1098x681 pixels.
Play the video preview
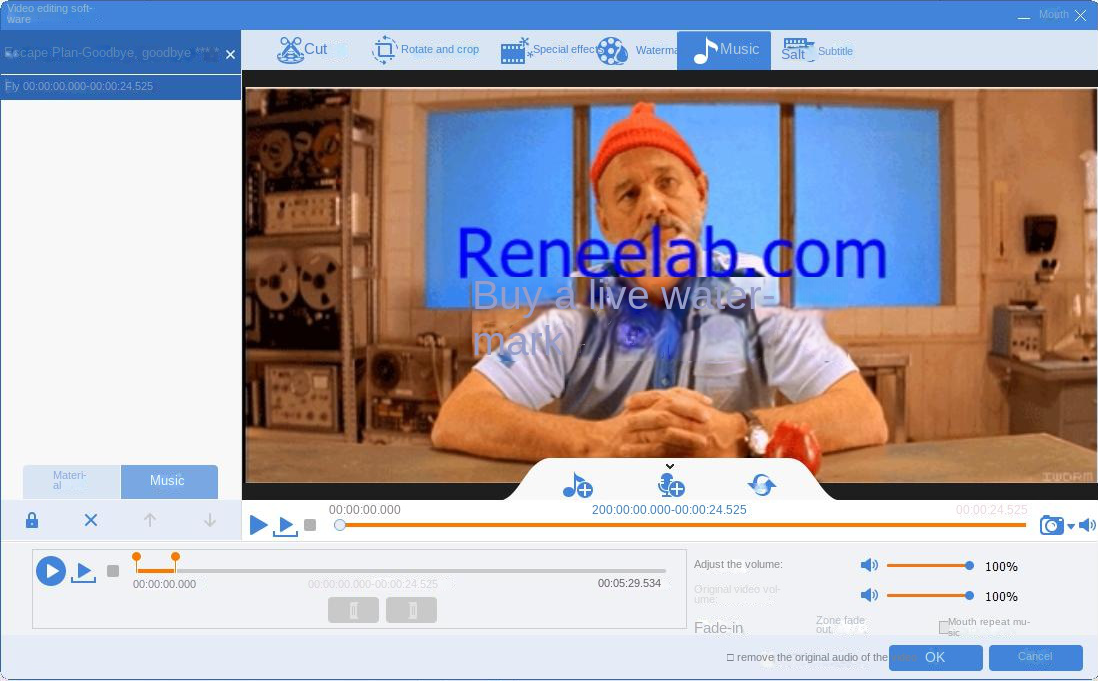[x=258, y=525]
